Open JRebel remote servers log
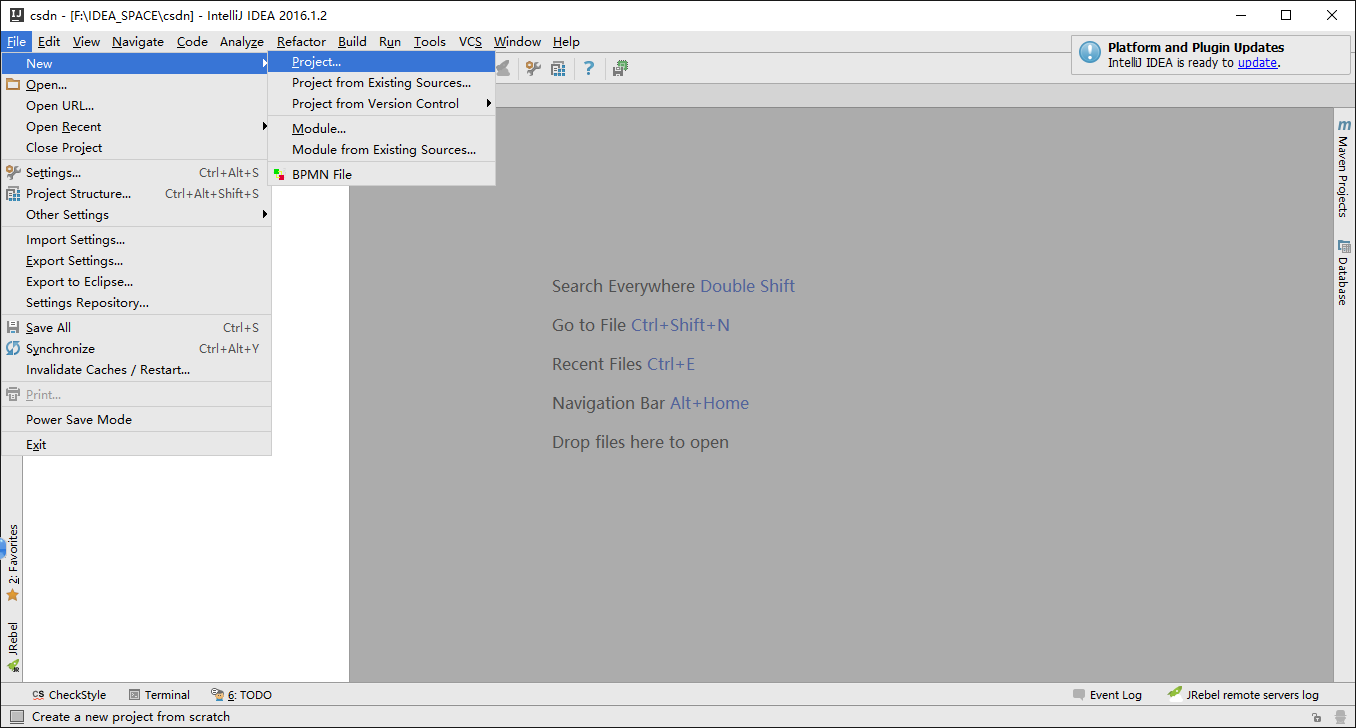1356x728 pixels. pos(1243,695)
